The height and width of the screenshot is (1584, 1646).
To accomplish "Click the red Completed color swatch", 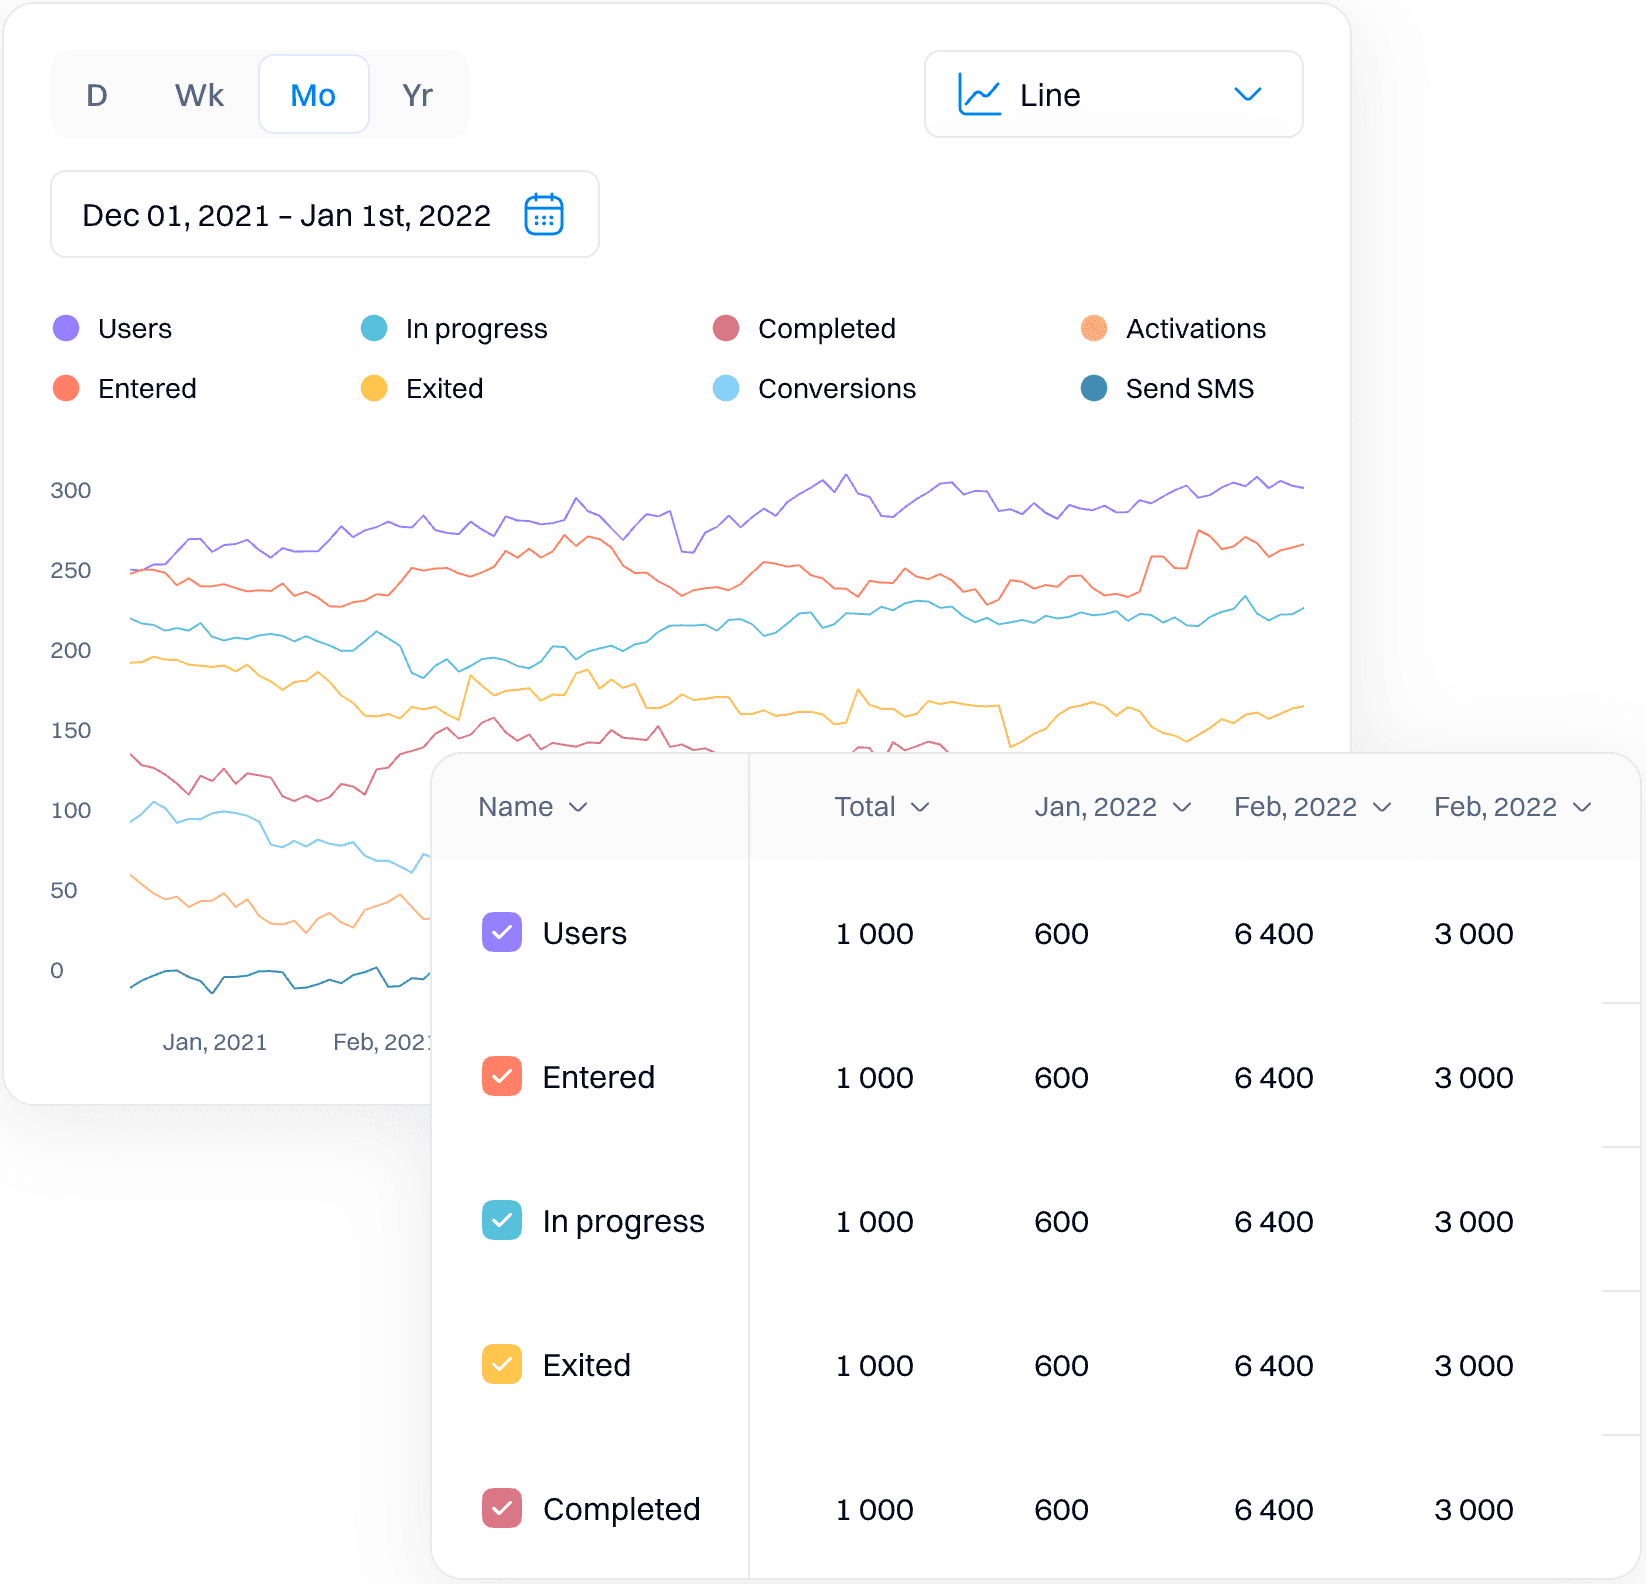I will (x=725, y=328).
